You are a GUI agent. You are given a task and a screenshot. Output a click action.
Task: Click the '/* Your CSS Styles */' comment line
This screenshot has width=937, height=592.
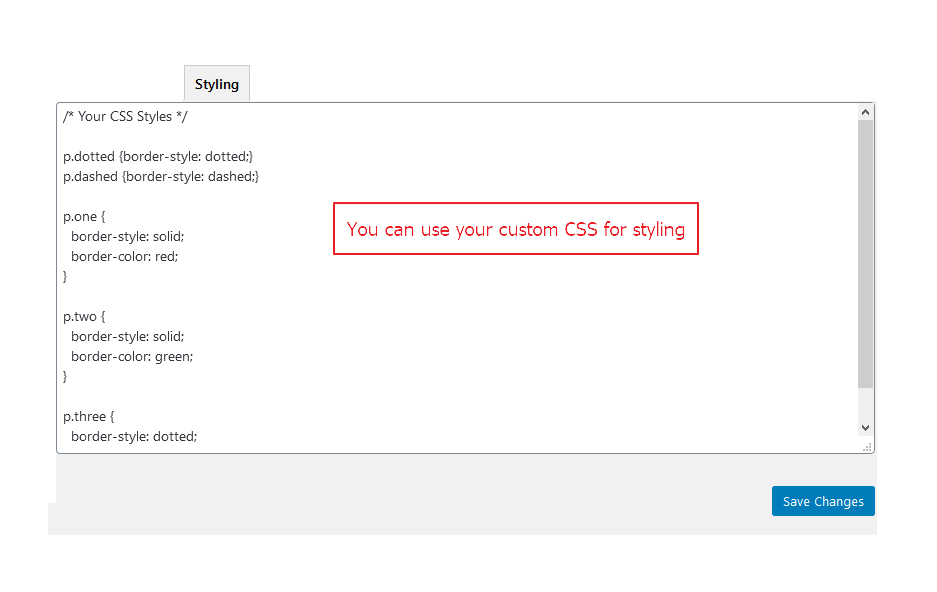tap(125, 116)
